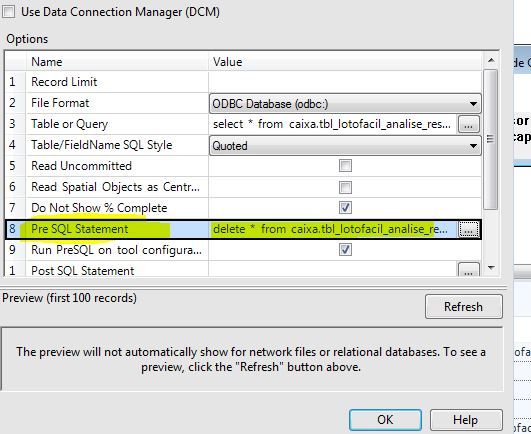Click the options list scroll up arrow

point(491,61)
